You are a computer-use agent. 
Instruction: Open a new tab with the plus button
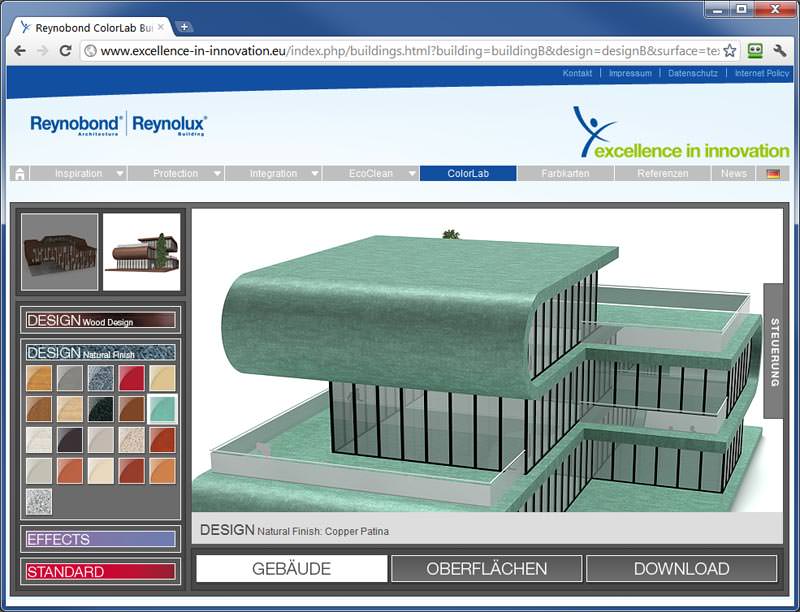(x=184, y=27)
